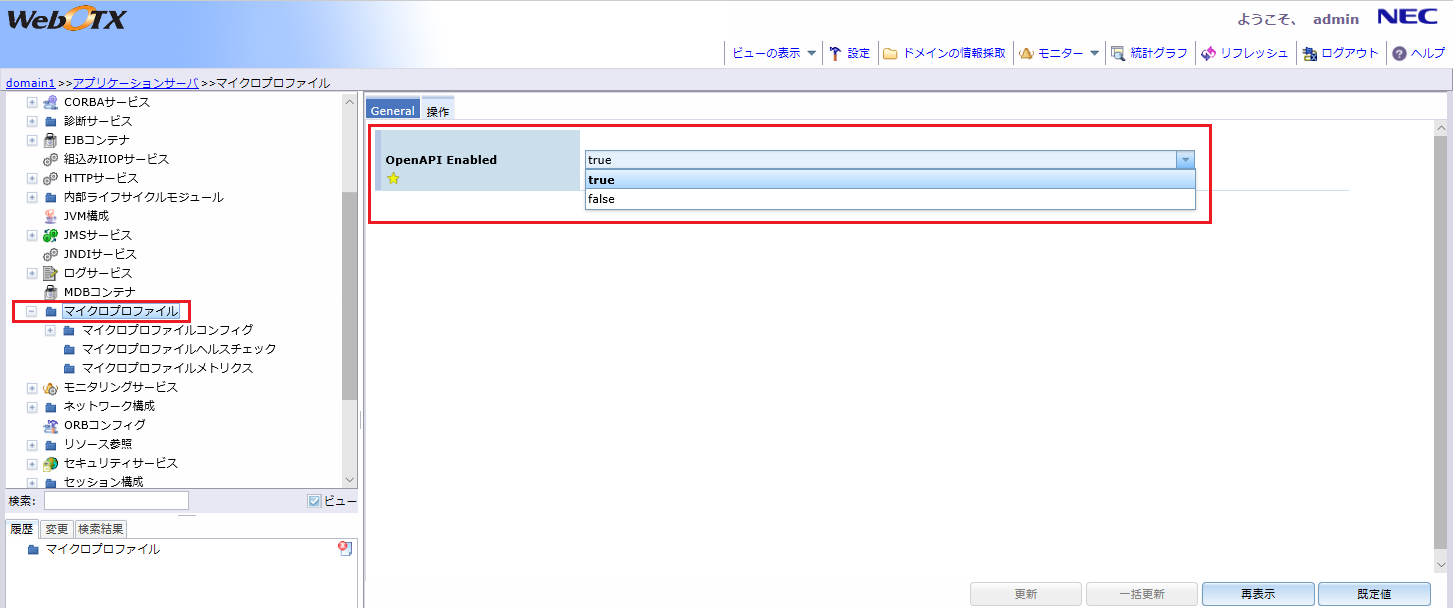Click the 検索 search input field
The width and height of the screenshot is (1453, 608).
tap(116, 500)
